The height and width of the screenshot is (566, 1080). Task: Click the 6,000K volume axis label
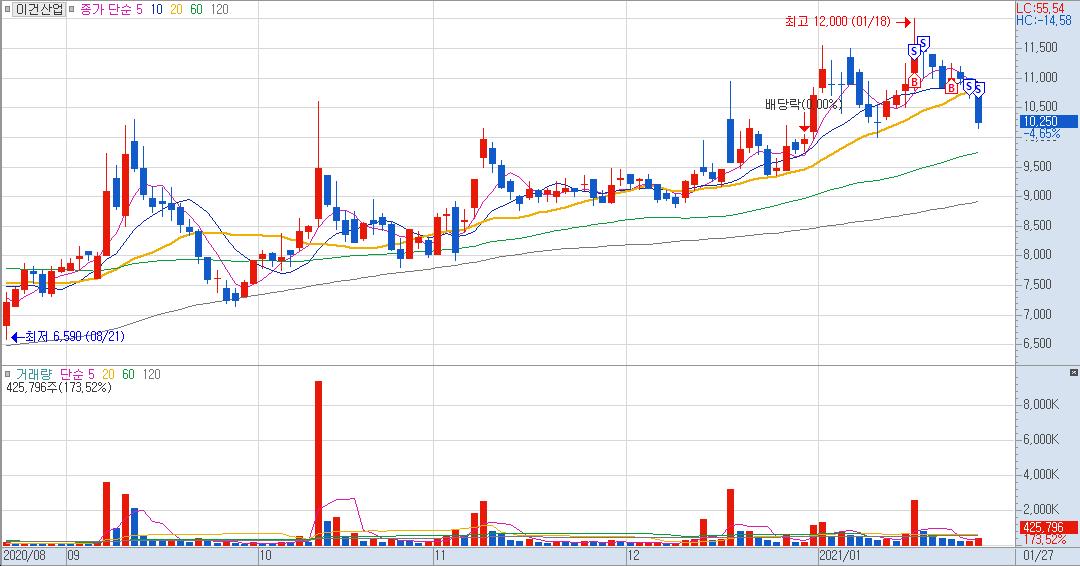click(1041, 439)
